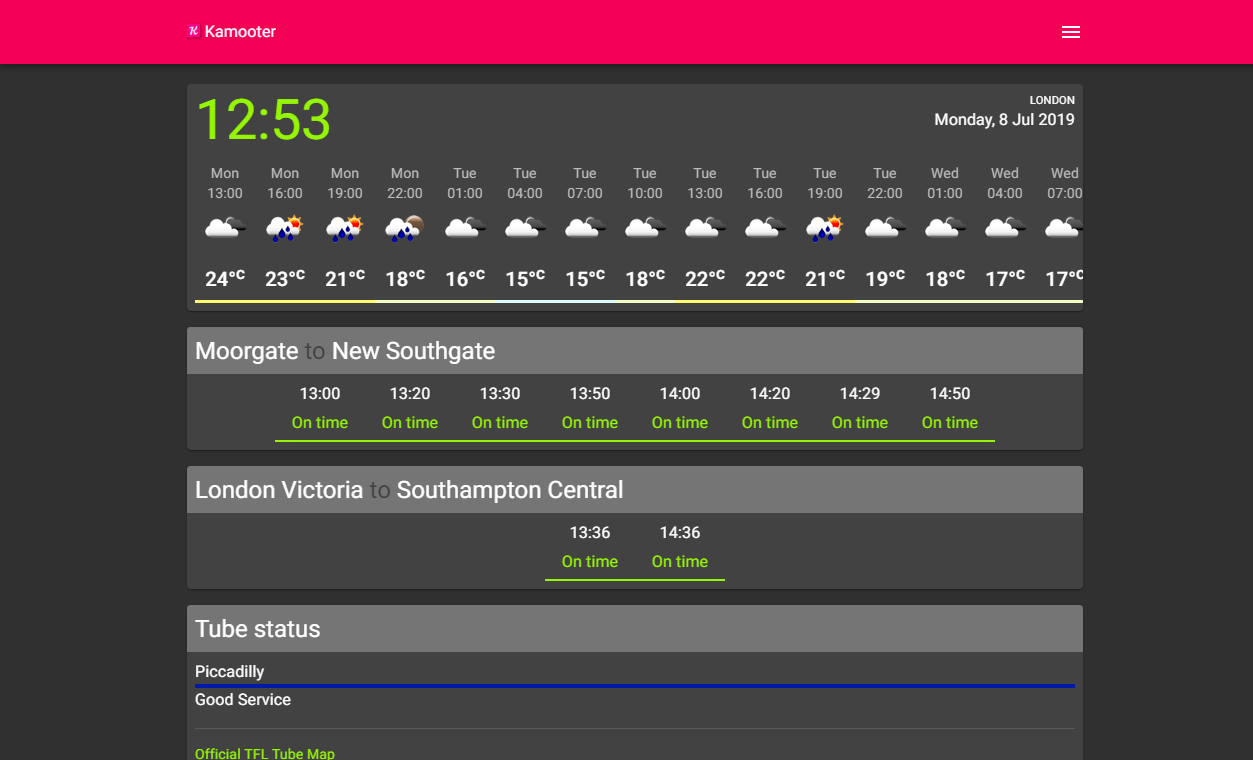Select the Tue 13:00 cloud icon

pyautogui.click(x=705, y=229)
